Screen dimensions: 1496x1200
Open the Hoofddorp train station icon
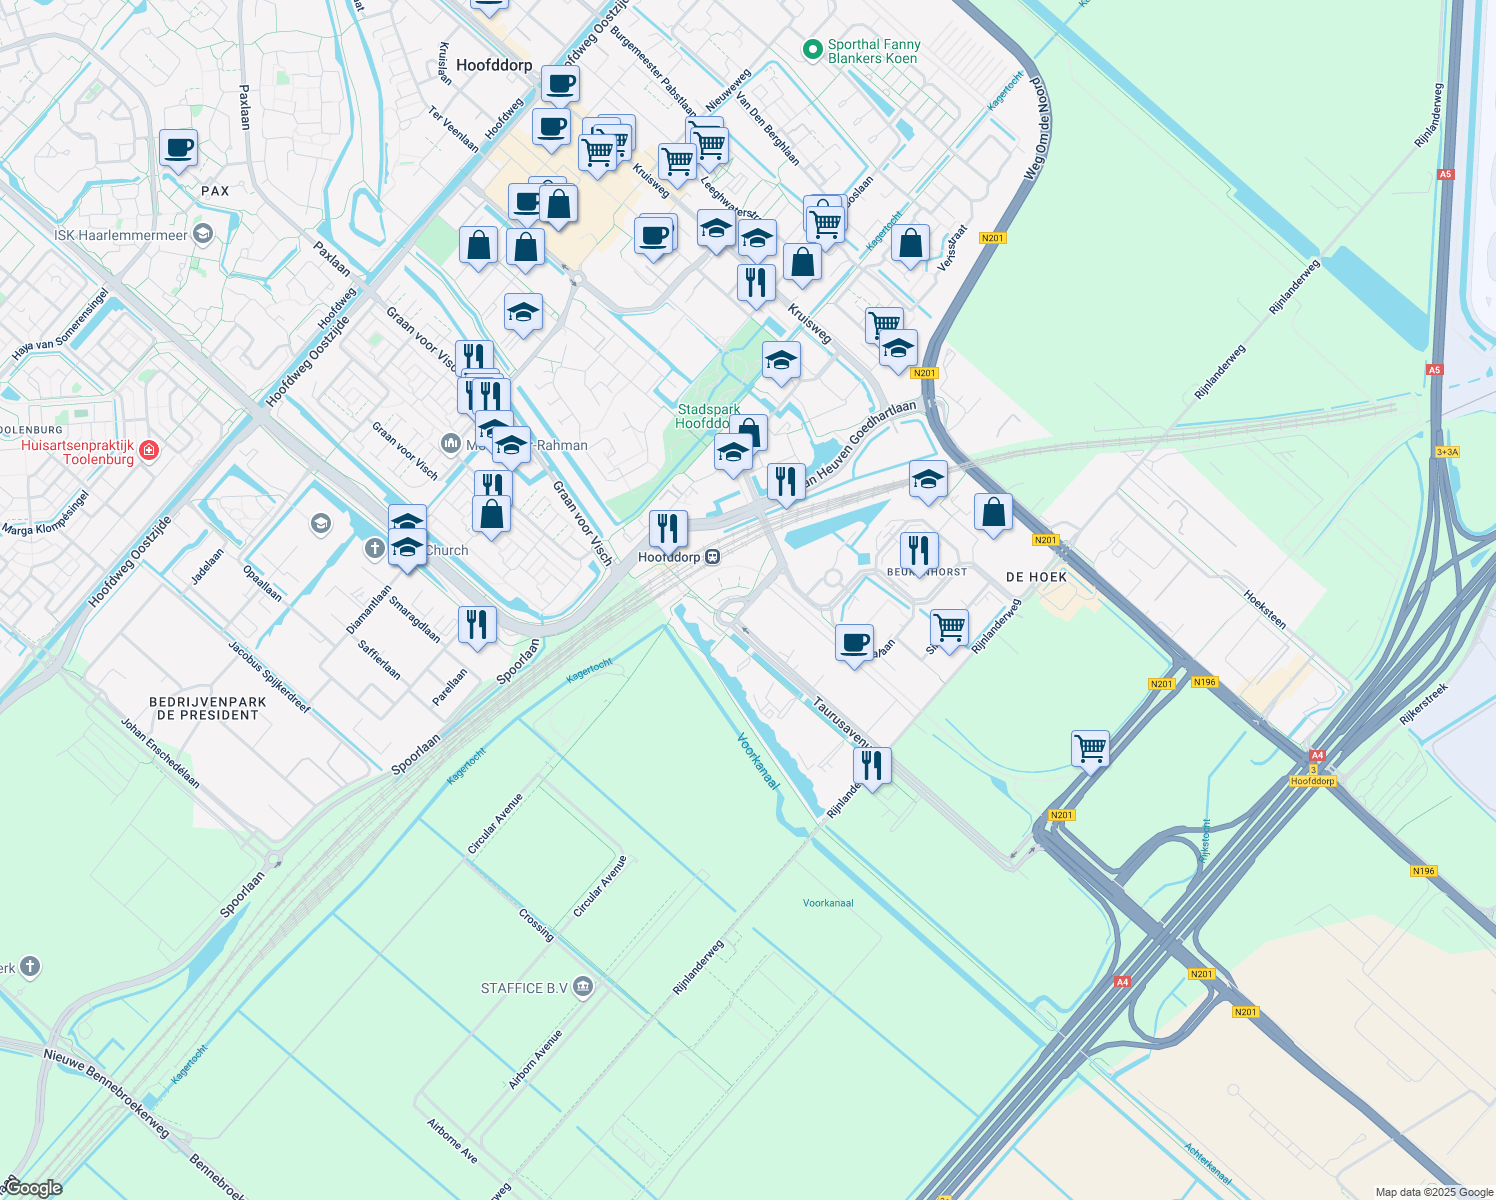712,557
